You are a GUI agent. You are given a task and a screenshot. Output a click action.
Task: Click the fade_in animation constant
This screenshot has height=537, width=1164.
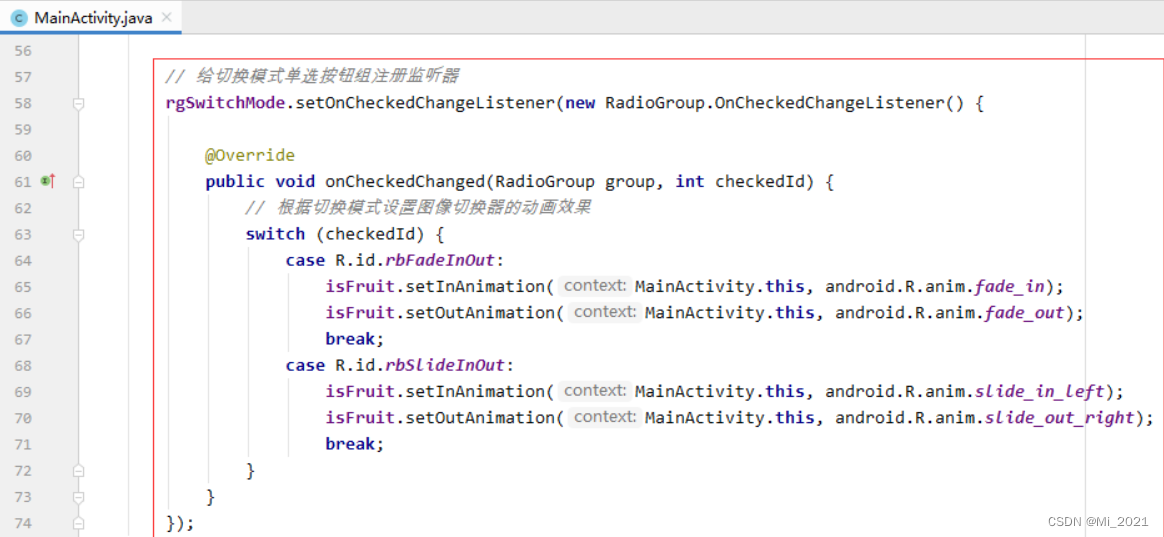pyautogui.click(x=1010, y=287)
